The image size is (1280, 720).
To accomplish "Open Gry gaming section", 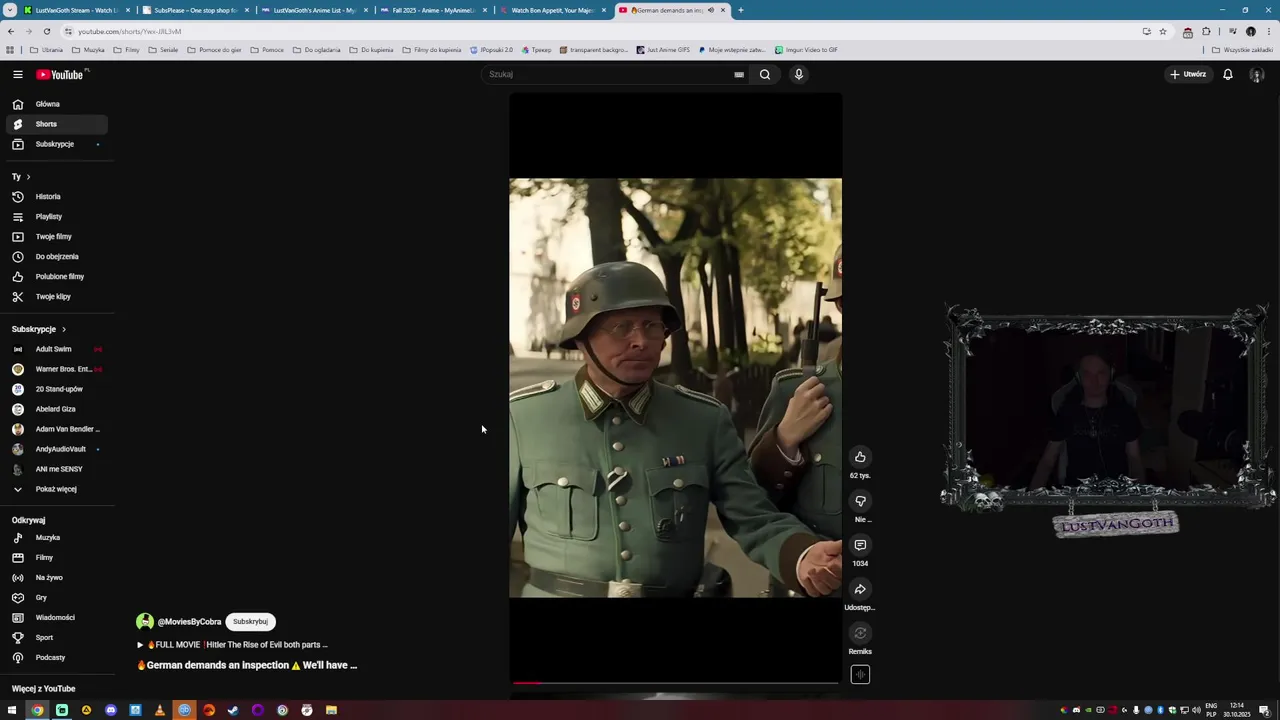I will (x=57, y=598).
